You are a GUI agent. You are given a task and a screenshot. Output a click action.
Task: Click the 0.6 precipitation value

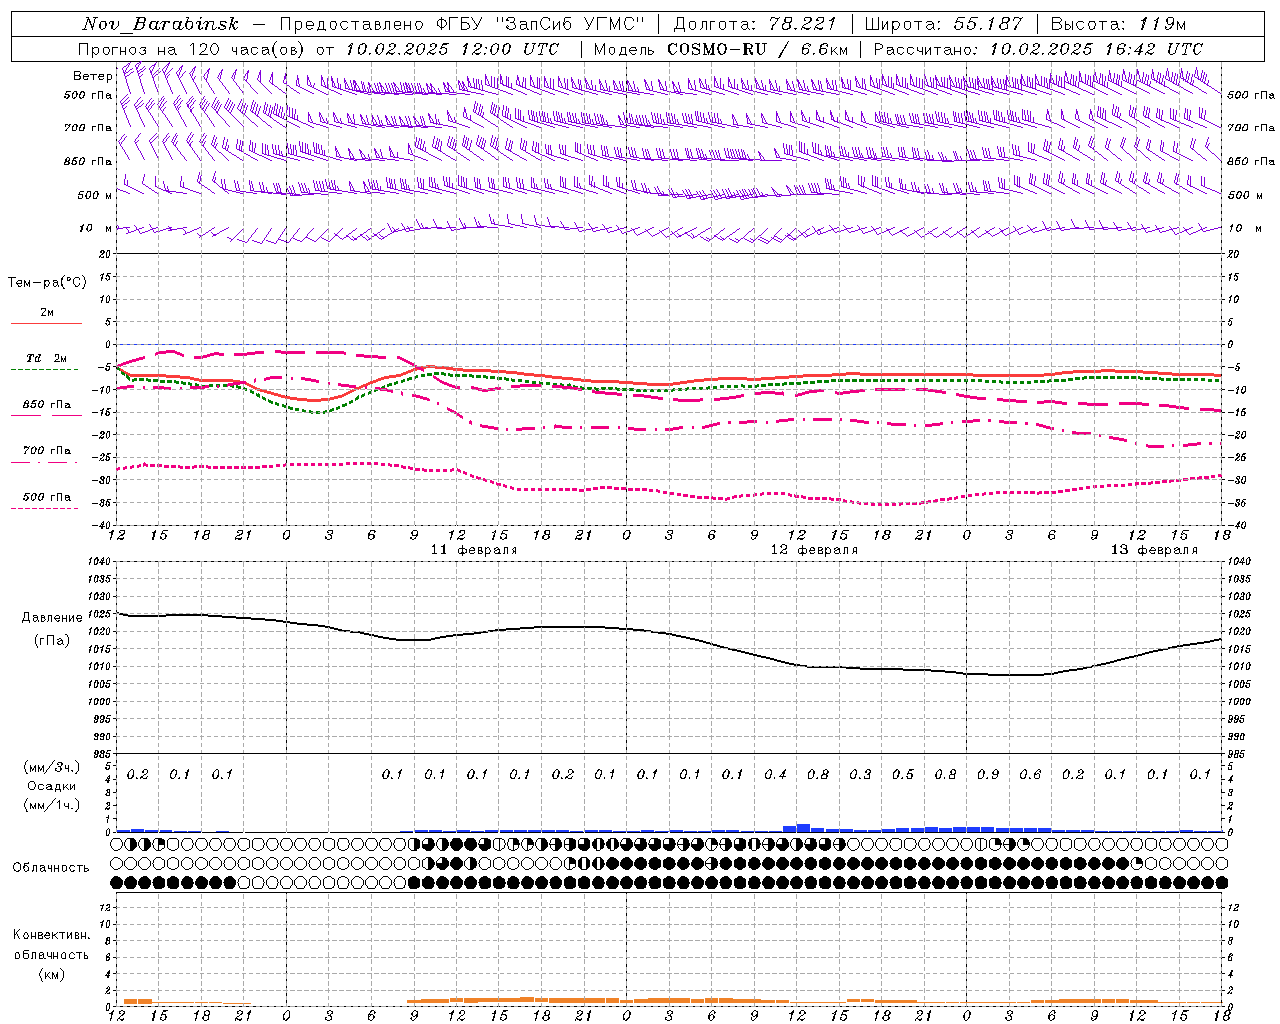pyautogui.click(x=1030, y=775)
